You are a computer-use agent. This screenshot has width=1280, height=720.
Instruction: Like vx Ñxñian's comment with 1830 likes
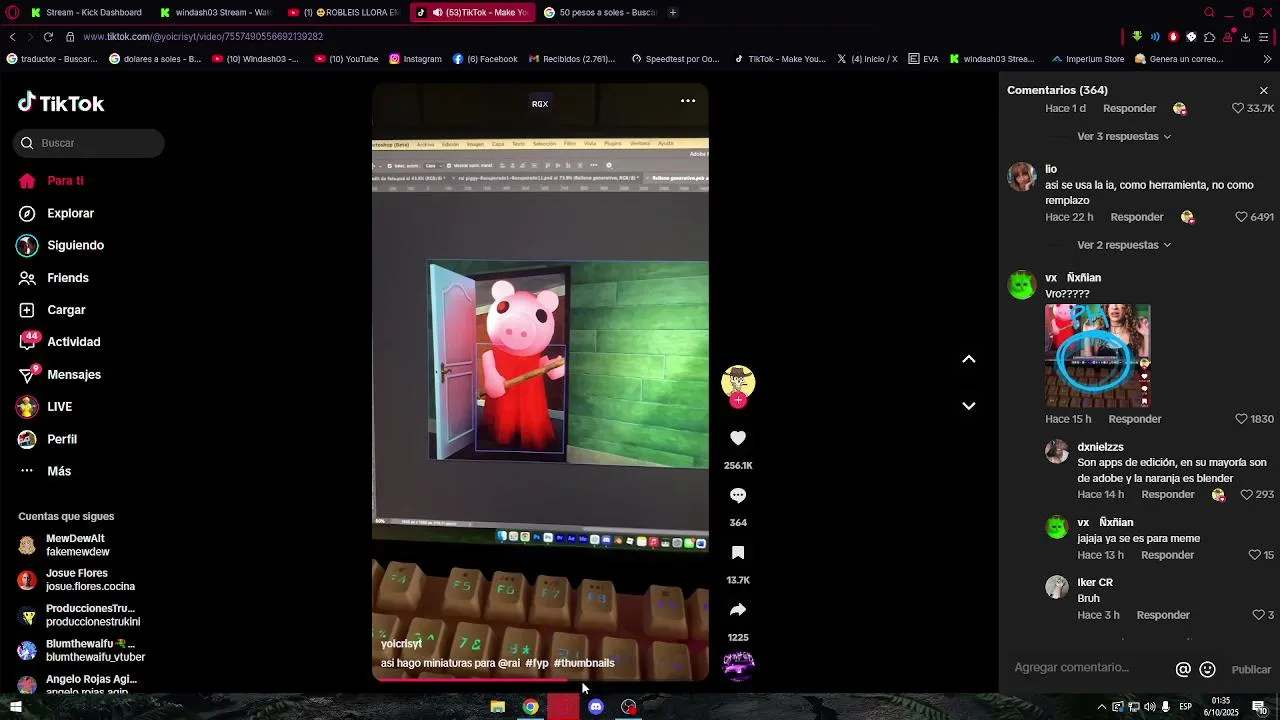click(1241, 419)
